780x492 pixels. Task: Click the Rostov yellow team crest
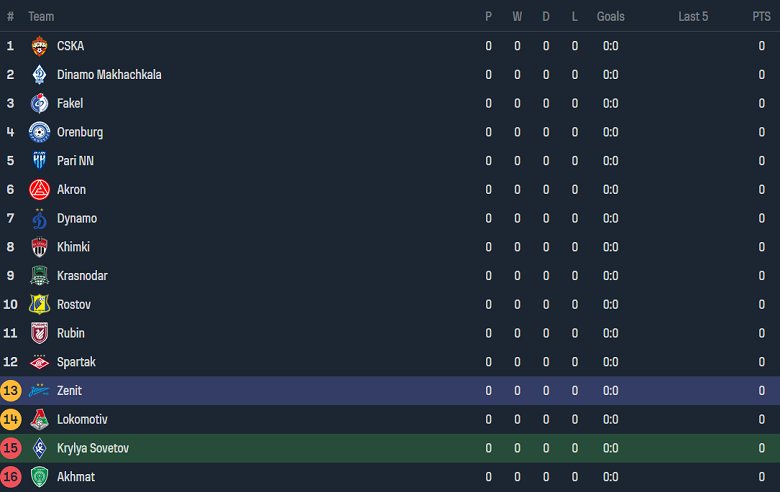click(x=39, y=305)
